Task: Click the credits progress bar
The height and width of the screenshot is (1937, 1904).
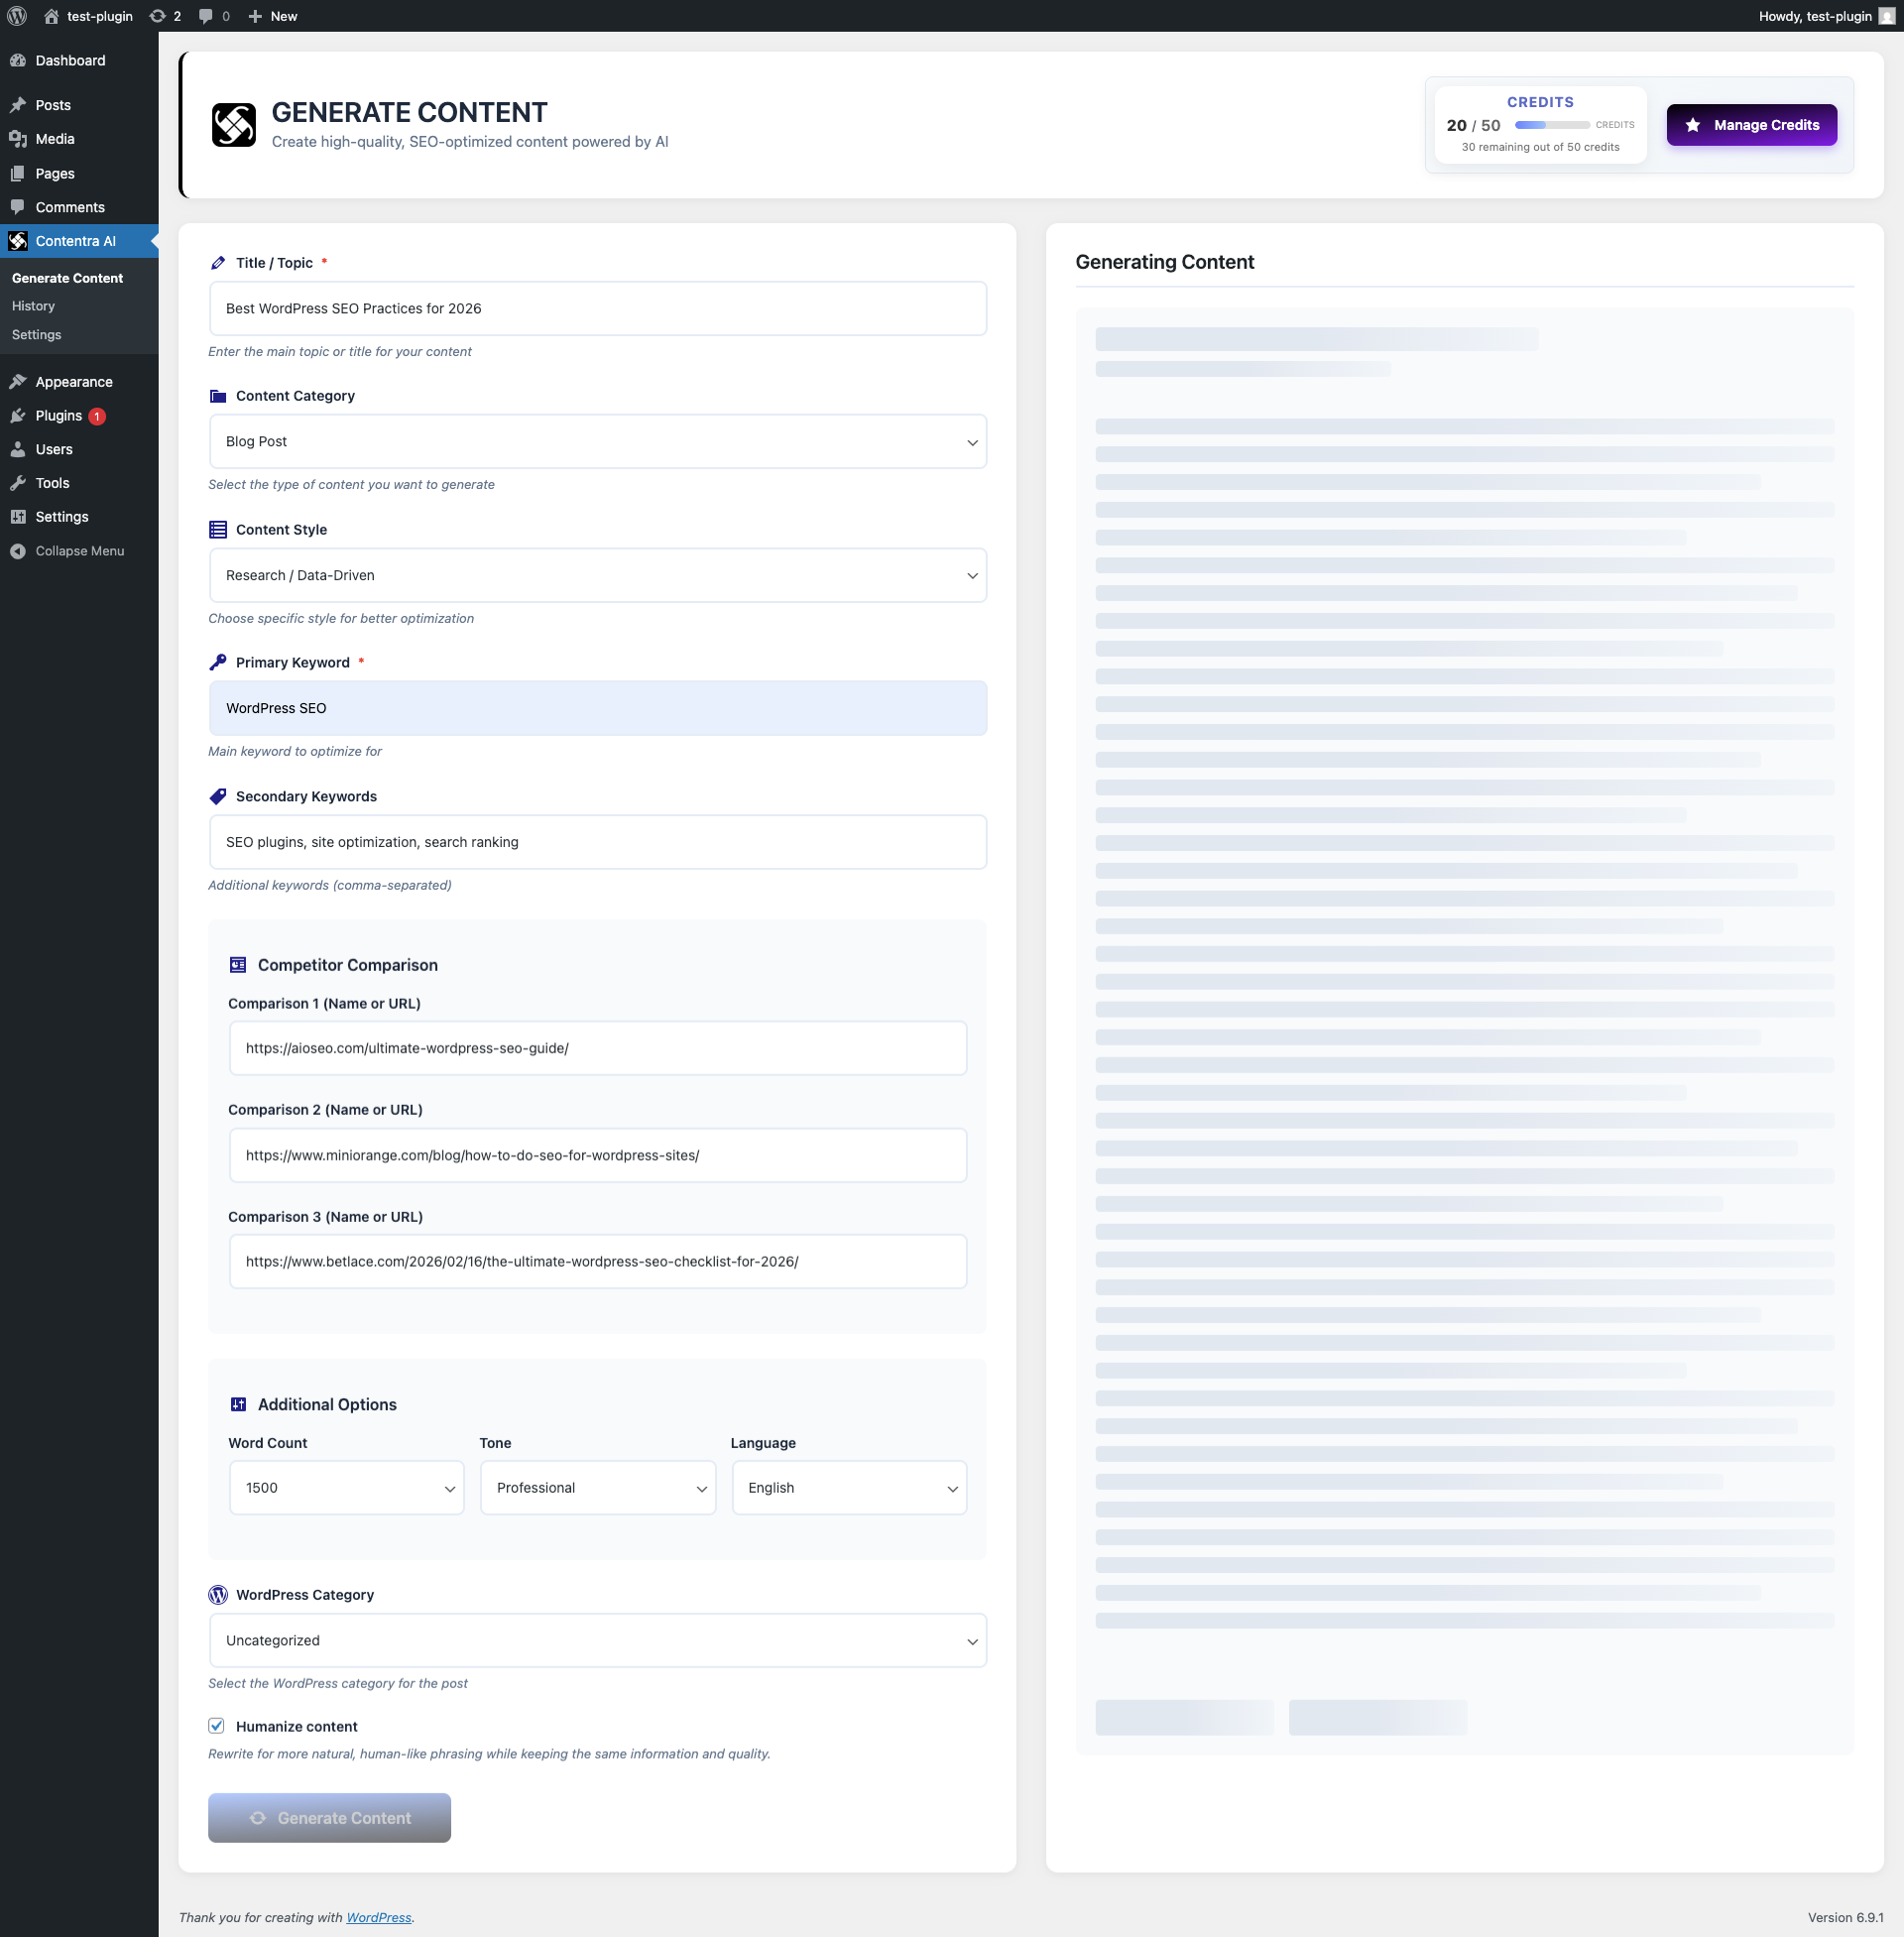Action: pyautogui.click(x=1553, y=125)
